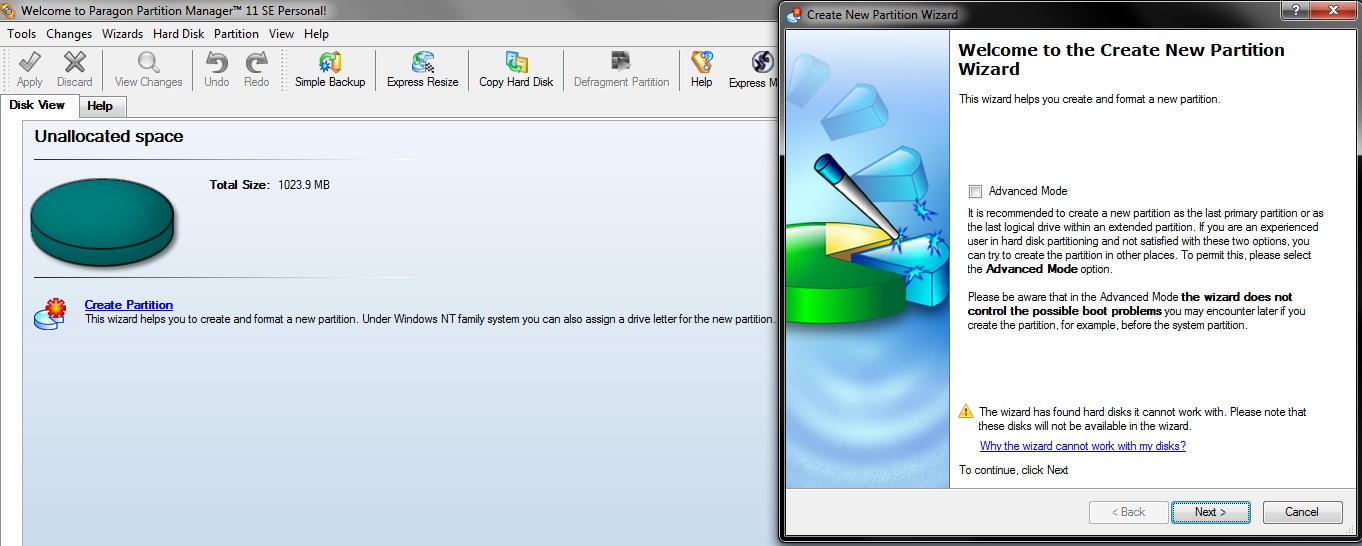Open the Partition menu
Image resolution: width=1362 pixels, height=546 pixels.
coord(236,34)
